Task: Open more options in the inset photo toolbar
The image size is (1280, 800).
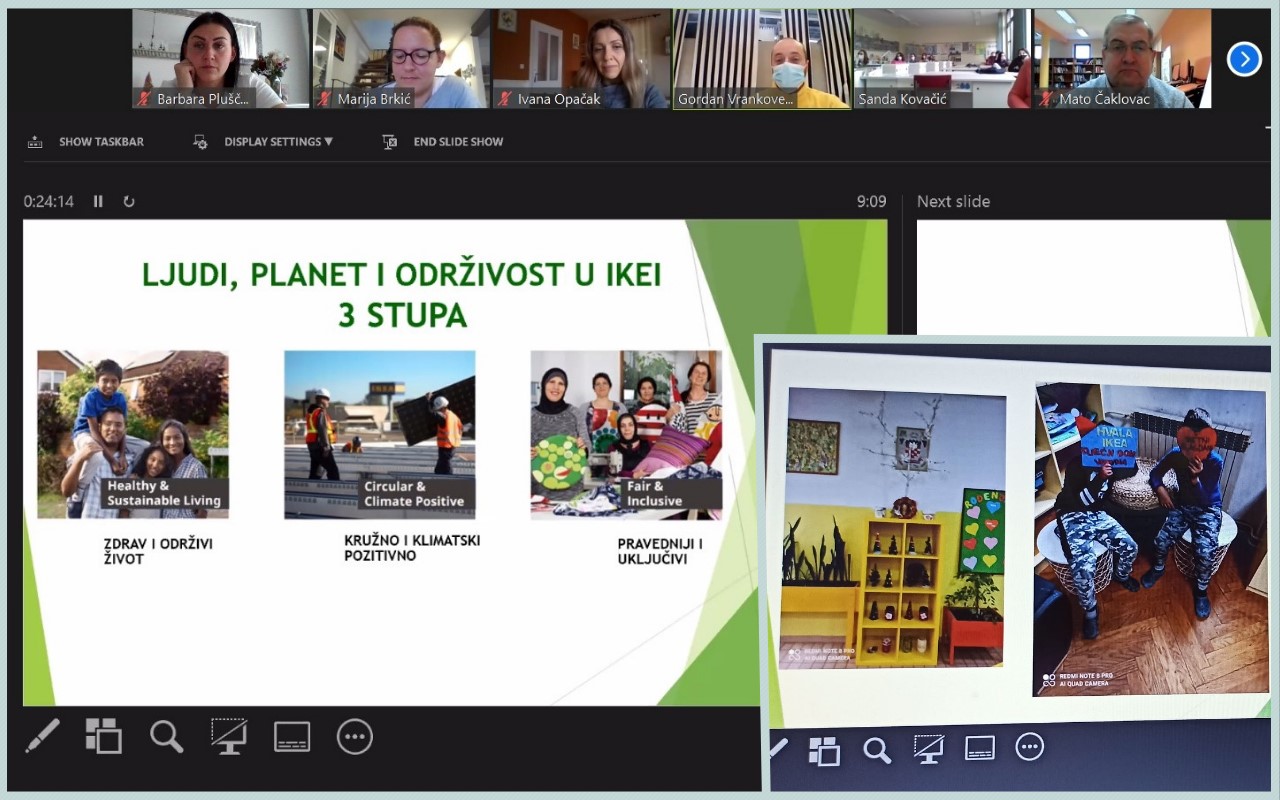Action: pos(1030,746)
